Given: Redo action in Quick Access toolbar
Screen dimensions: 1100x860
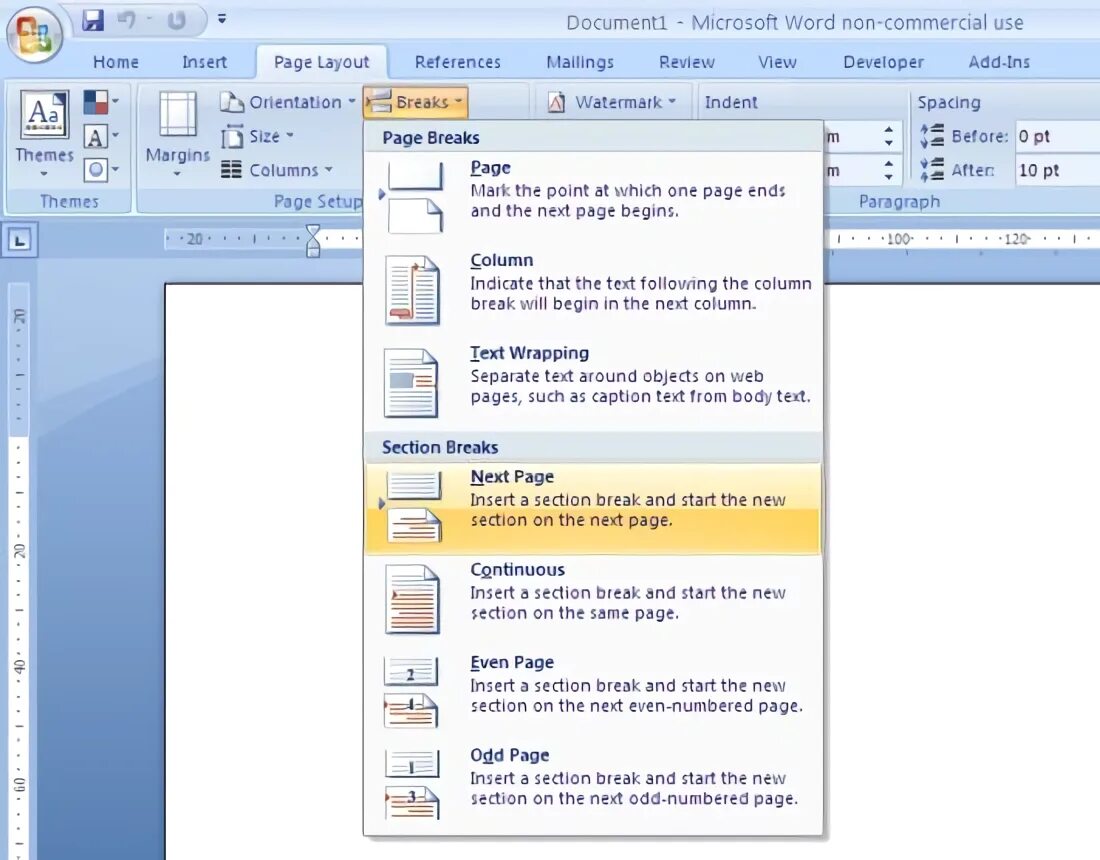Looking at the screenshot, I should [x=177, y=20].
